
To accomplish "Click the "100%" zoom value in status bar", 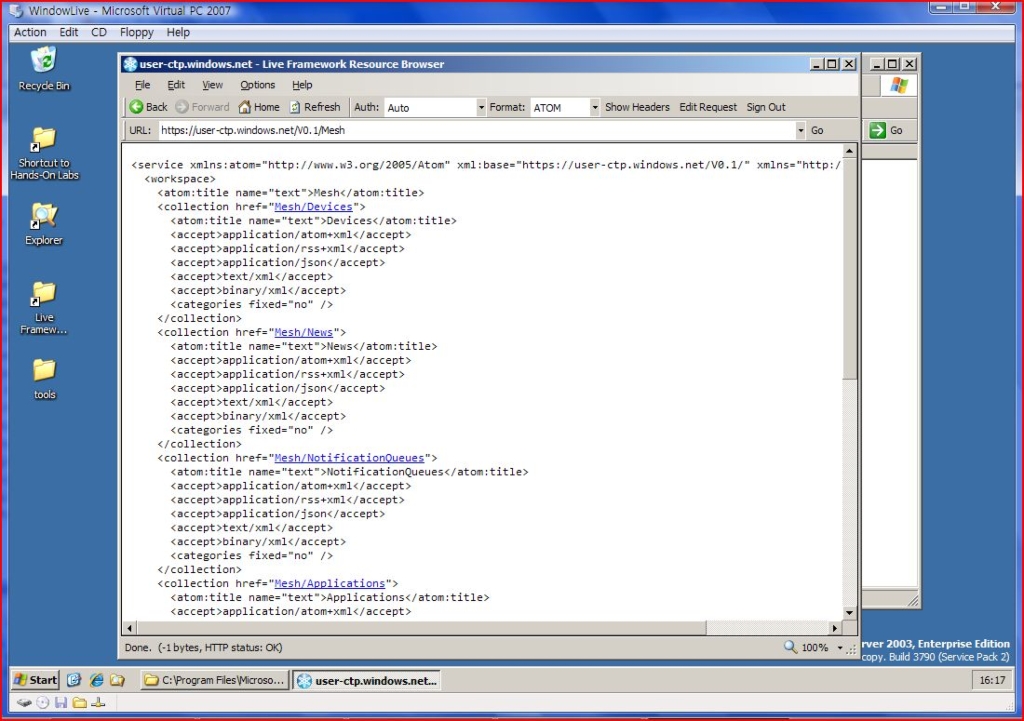I will (814, 648).
